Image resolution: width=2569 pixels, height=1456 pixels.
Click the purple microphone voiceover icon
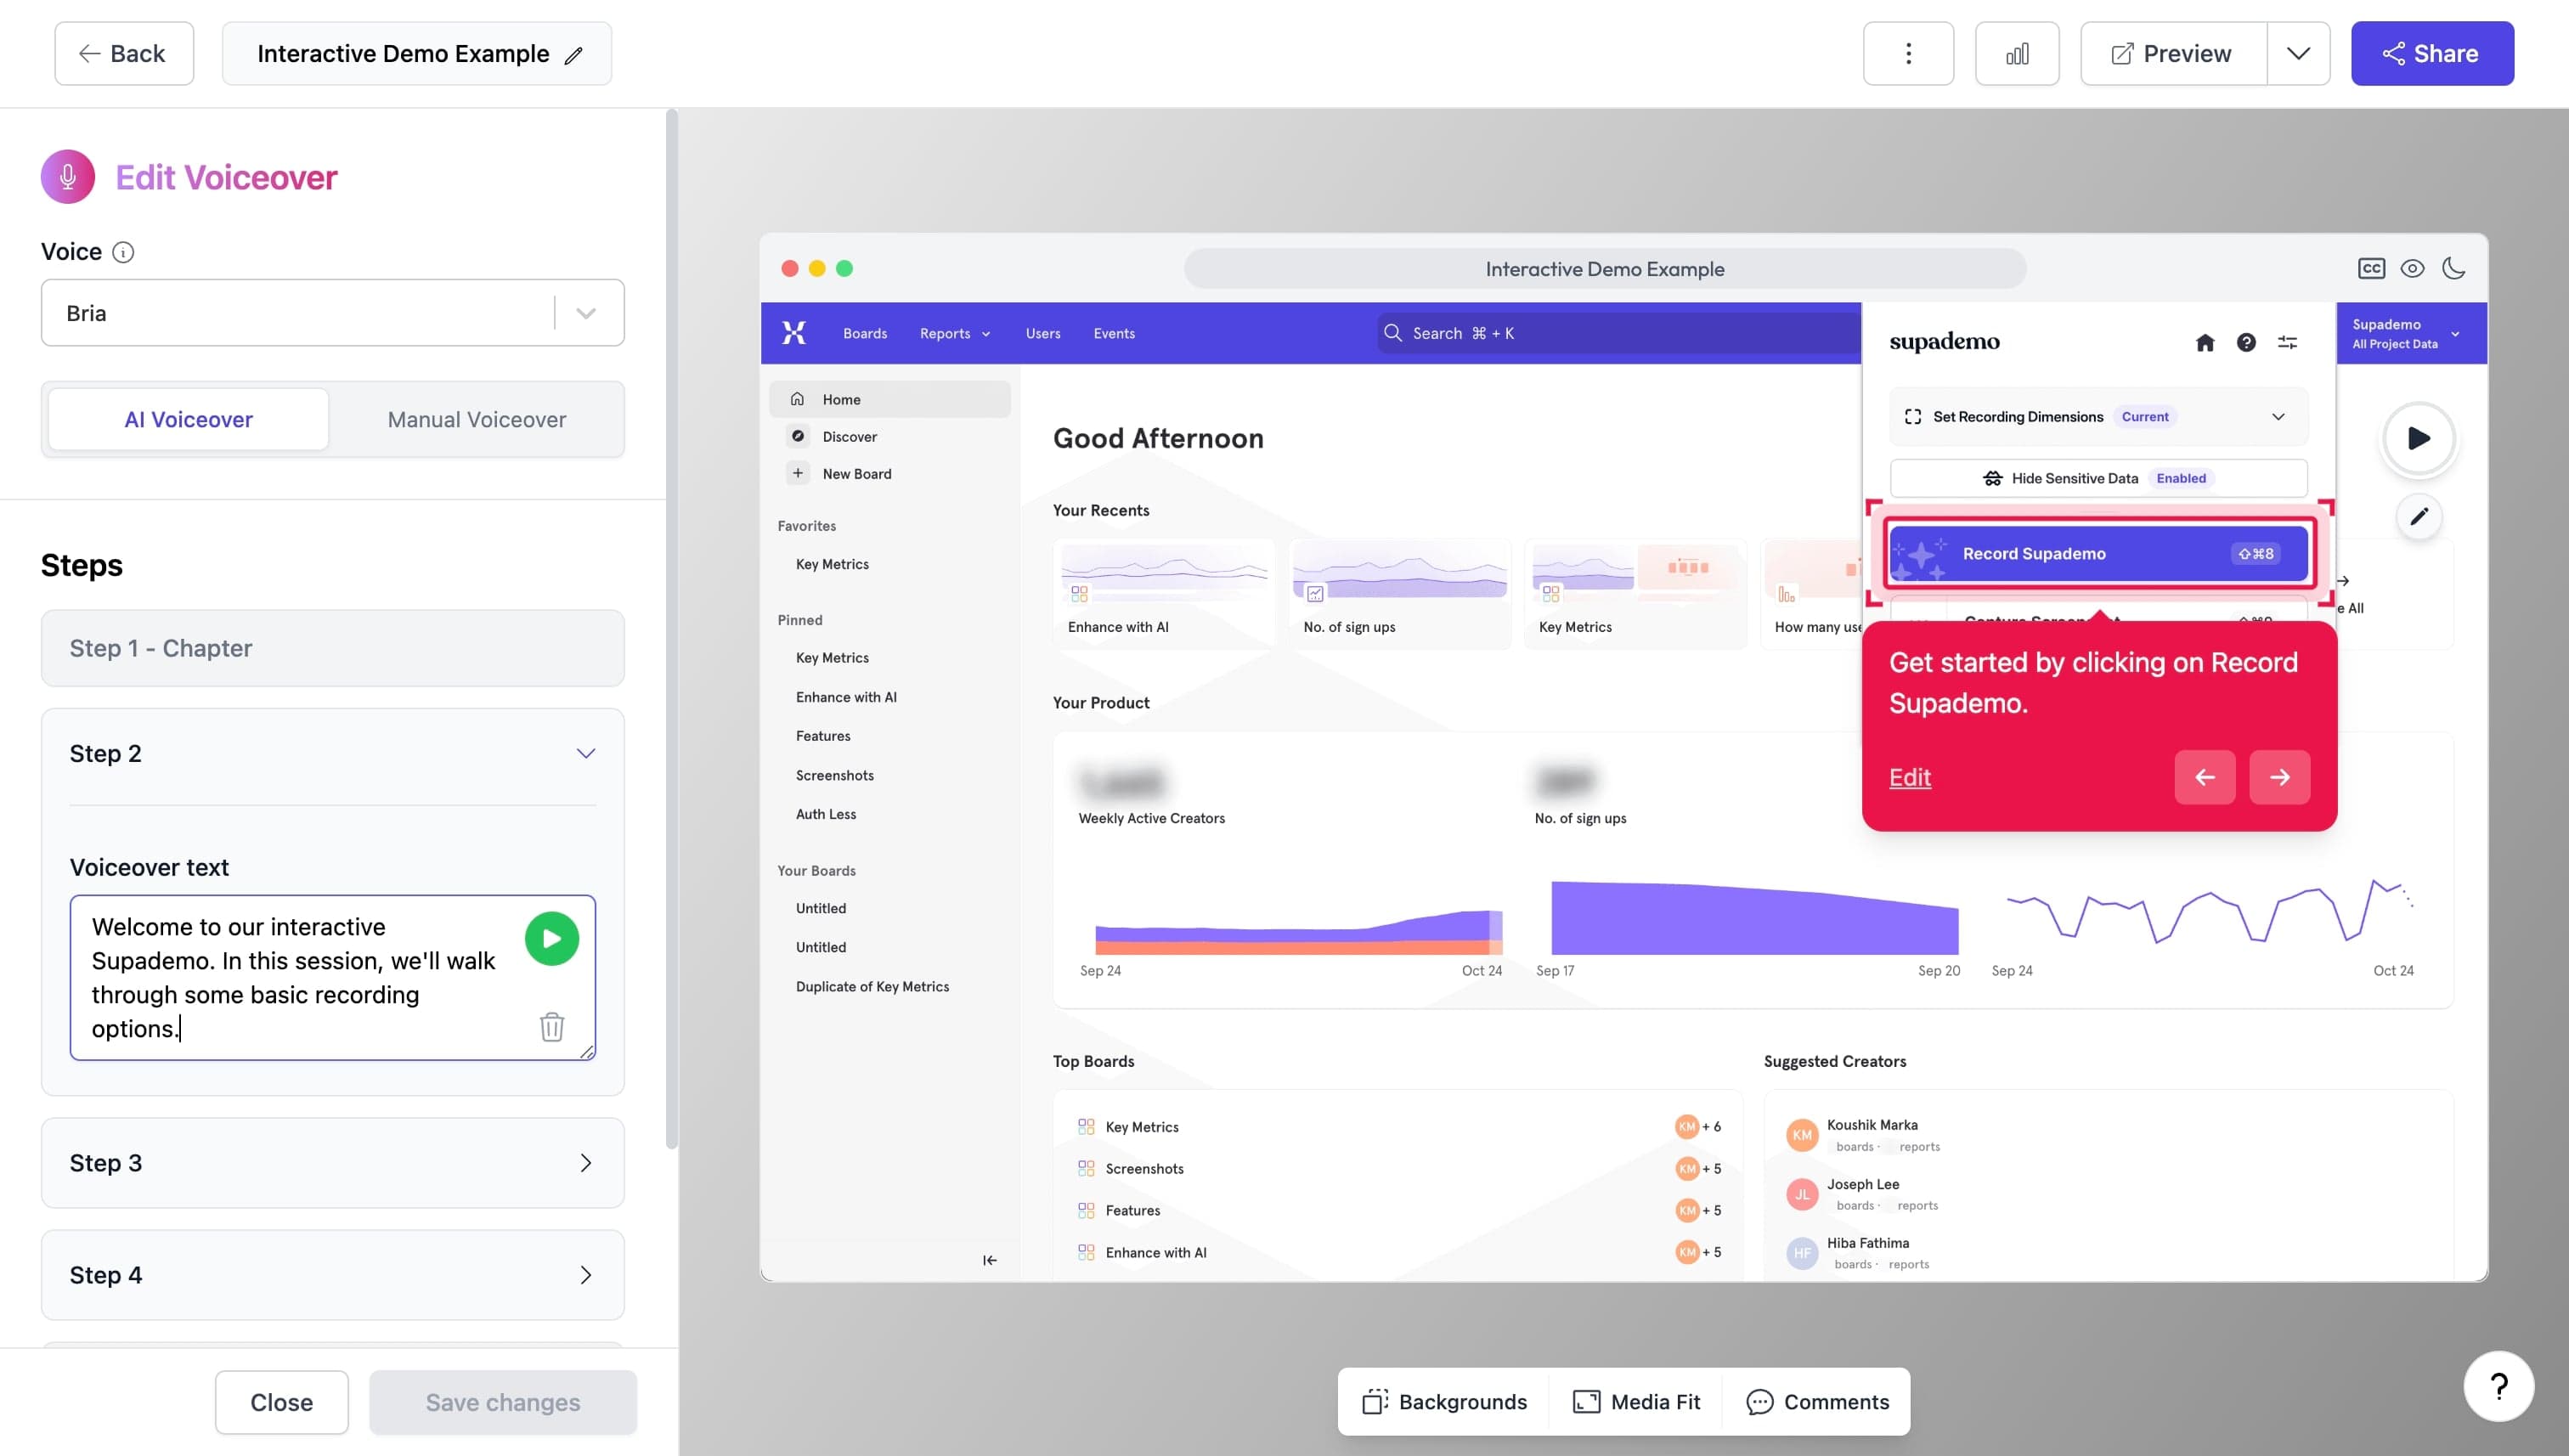coord(68,177)
